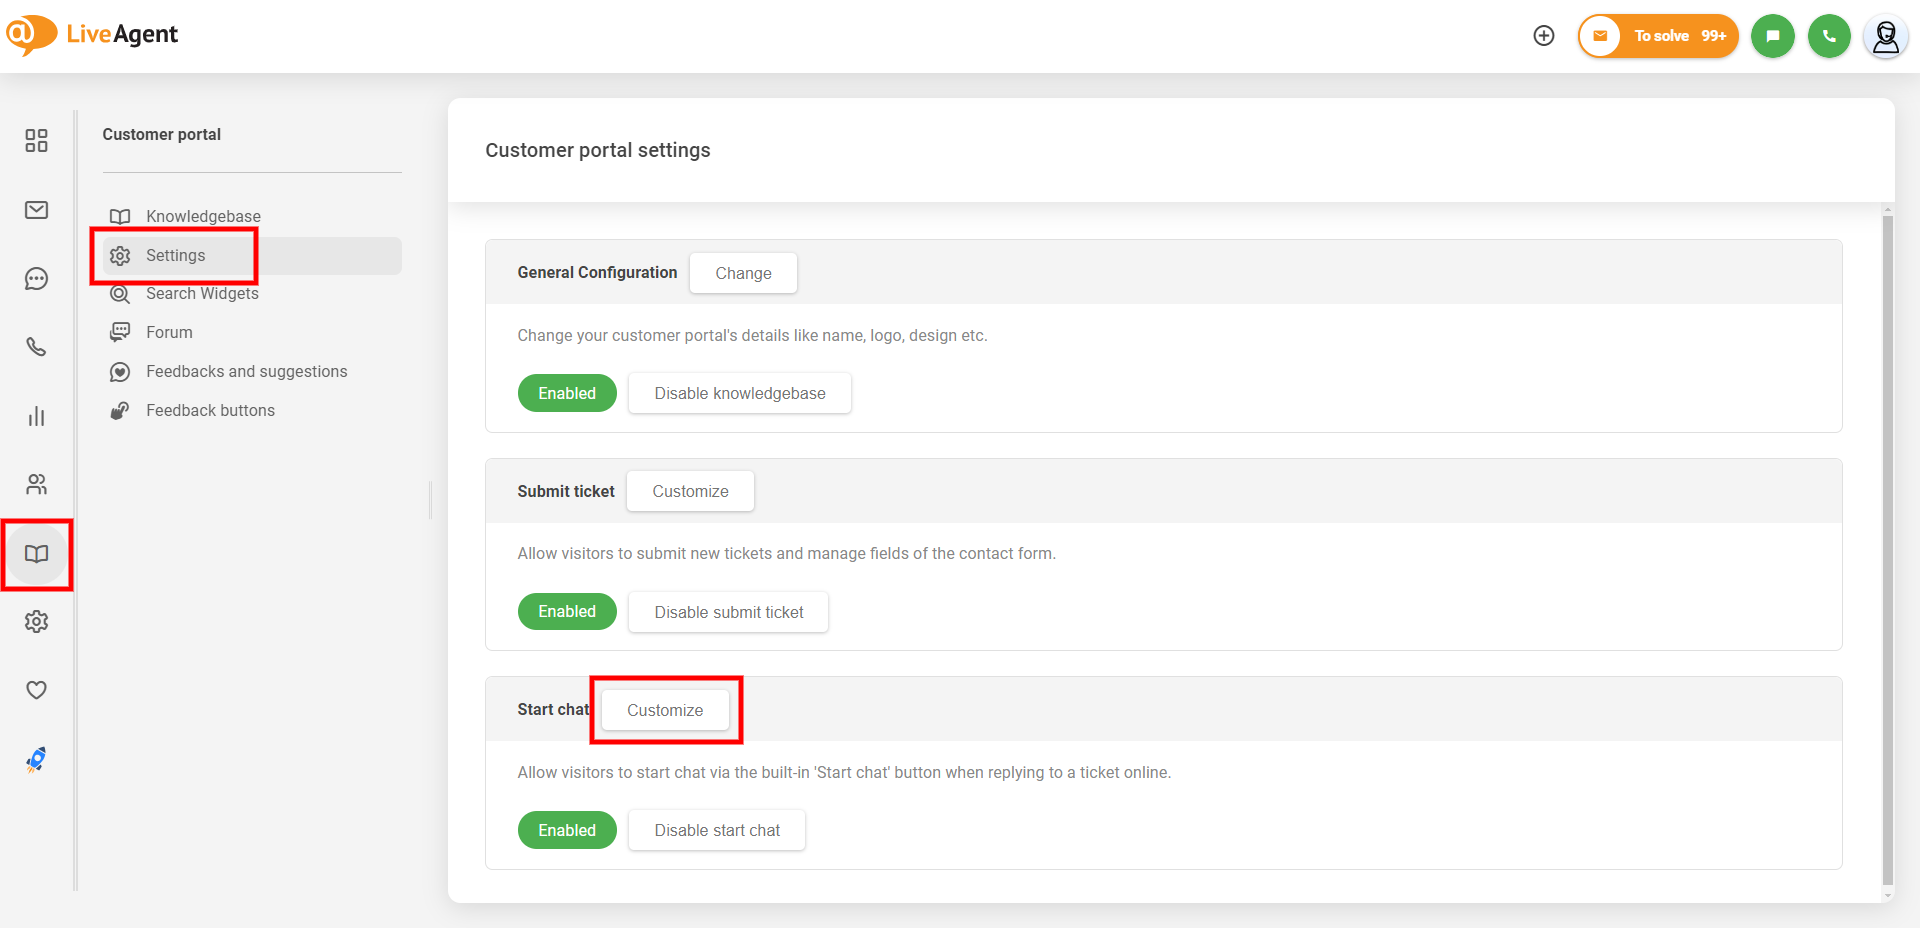Open Chats via the speech bubble sidebar icon
Viewport: 1920px width, 928px height.
click(x=37, y=279)
